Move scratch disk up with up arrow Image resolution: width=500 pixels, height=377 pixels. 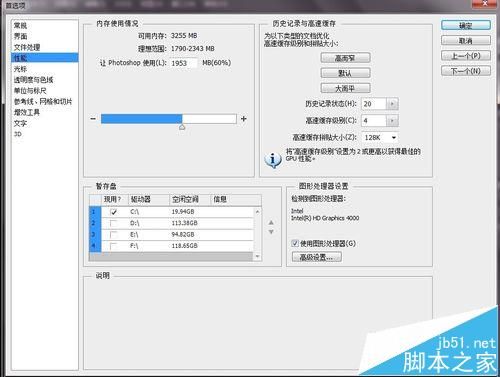271,222
